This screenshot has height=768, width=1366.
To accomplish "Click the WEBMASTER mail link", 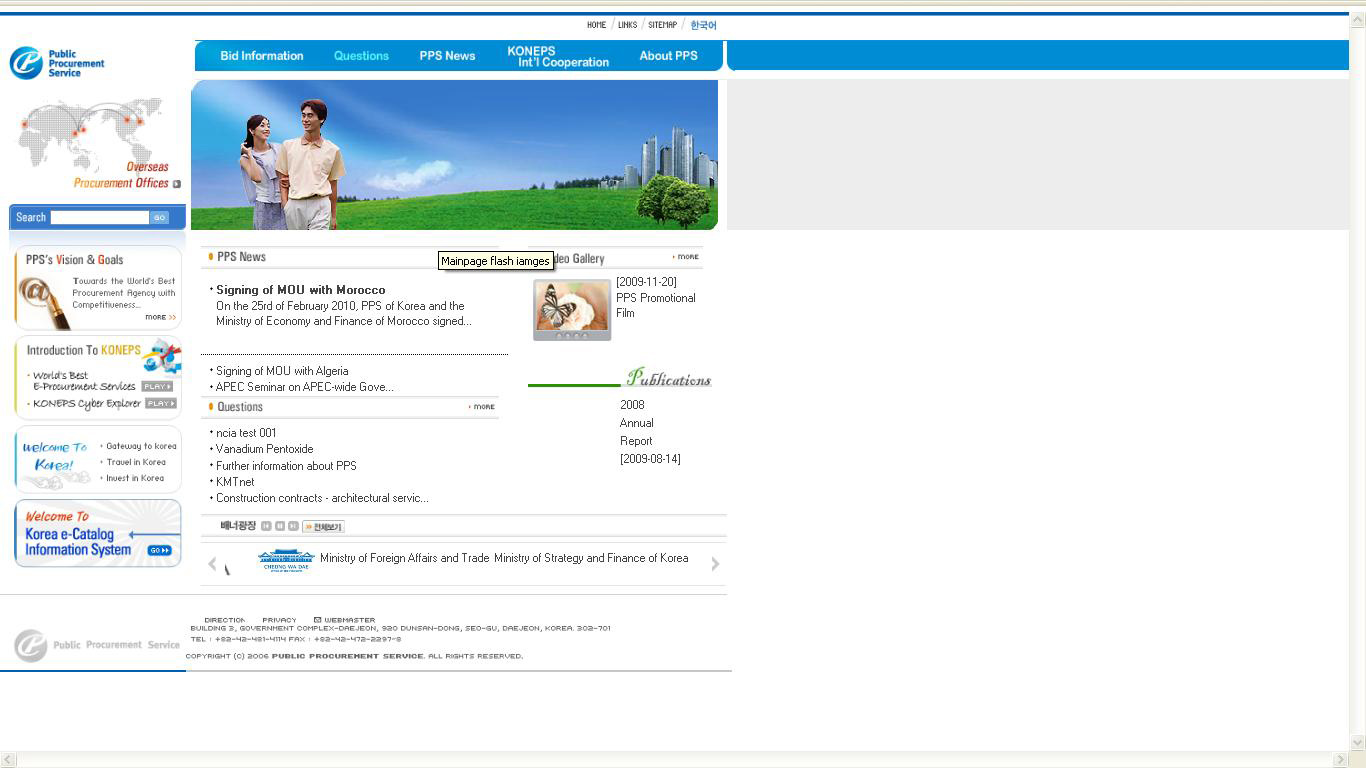I will (x=344, y=620).
